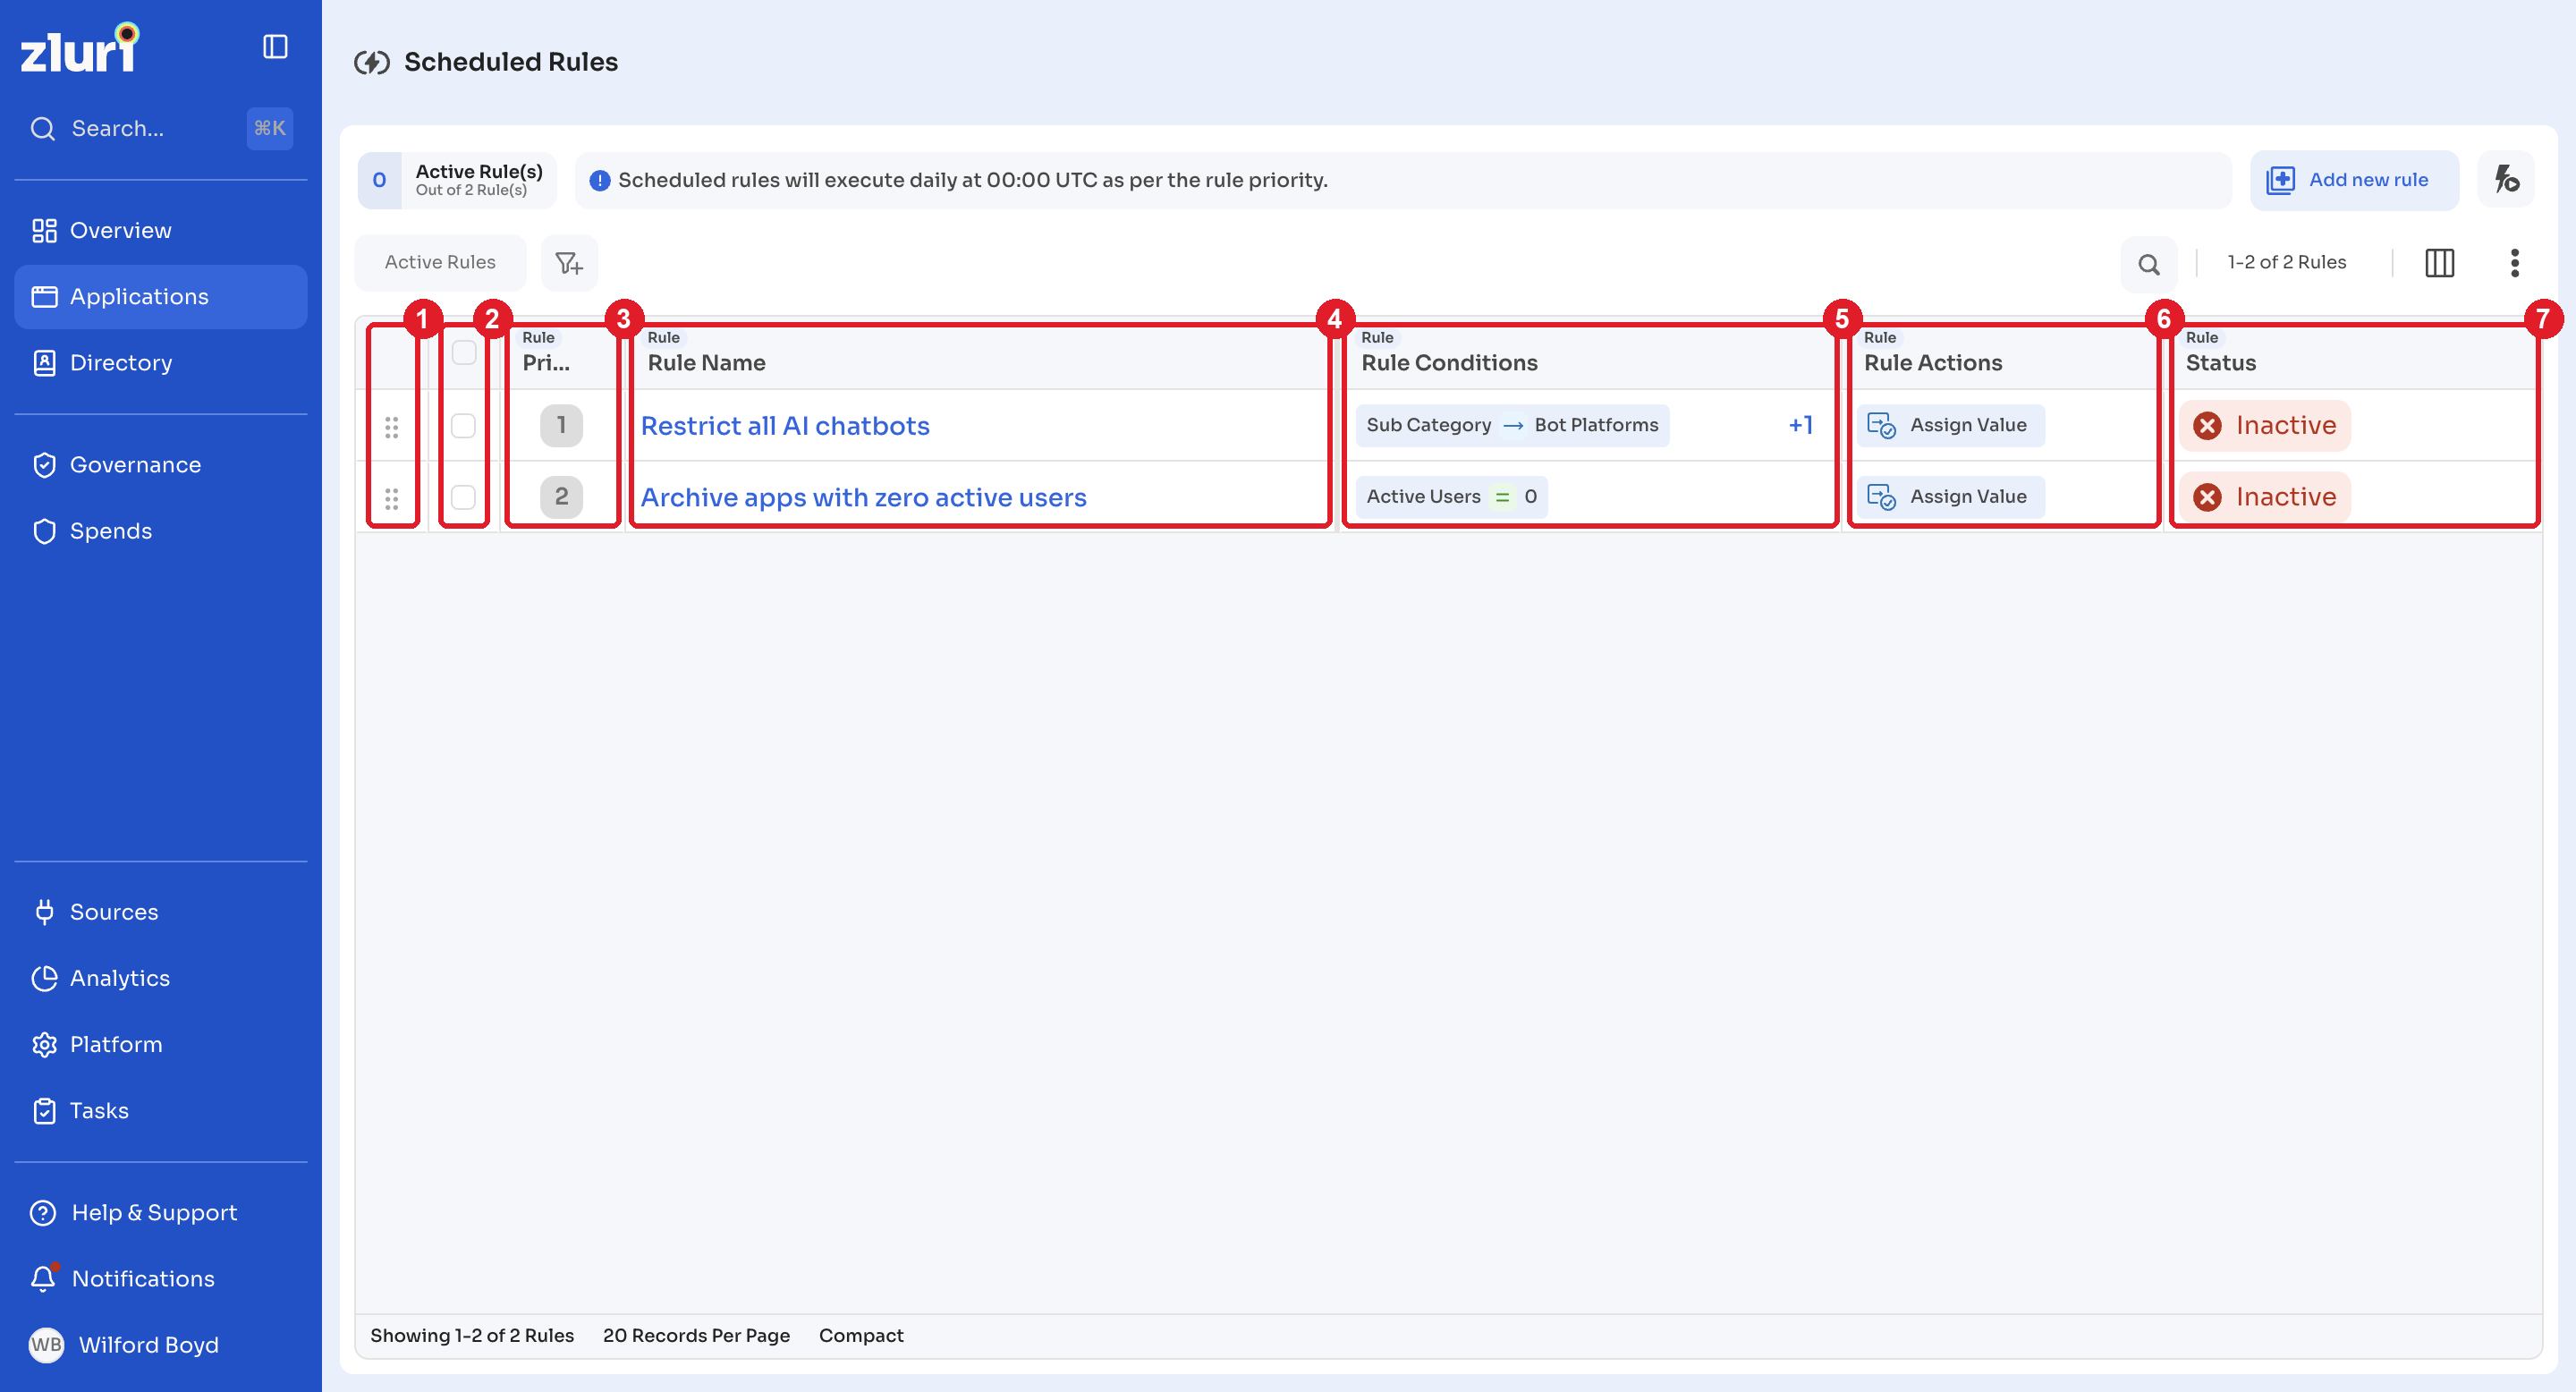2576x1392 pixels.
Task: Check the Restrict all AI chatbots row checkbox
Action: 463,425
